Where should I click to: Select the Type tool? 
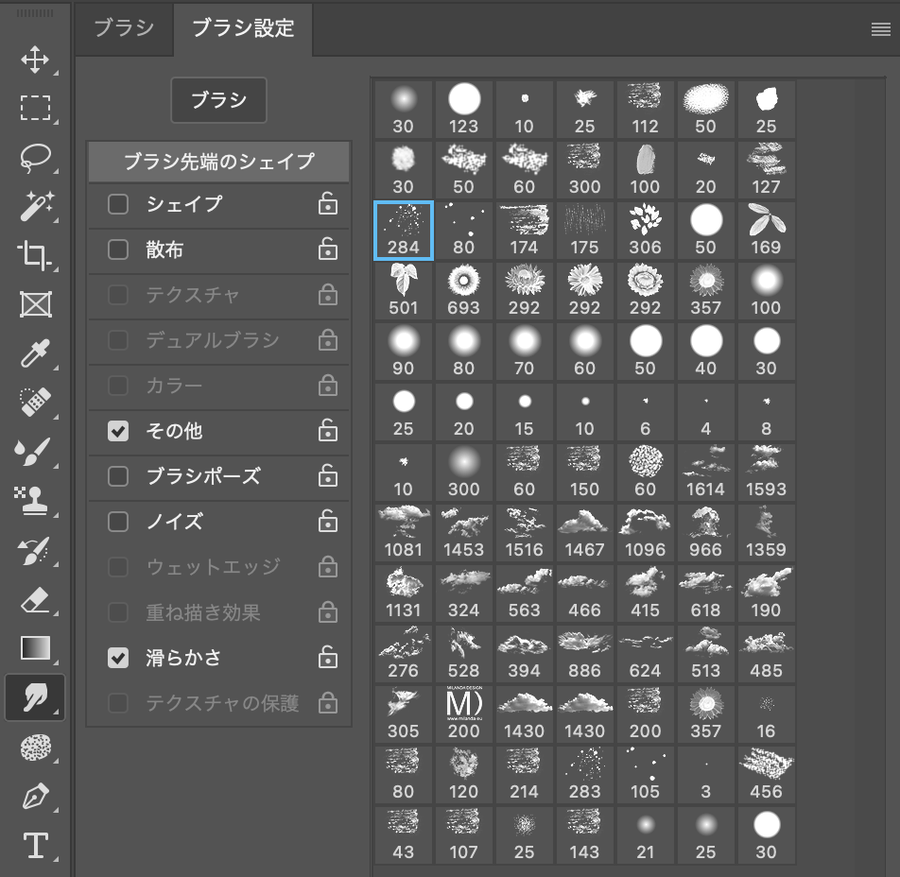coord(35,845)
